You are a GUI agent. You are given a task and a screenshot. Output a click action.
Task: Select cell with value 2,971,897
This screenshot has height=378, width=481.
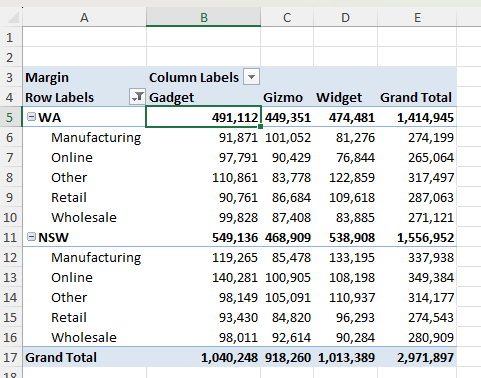coord(417,357)
